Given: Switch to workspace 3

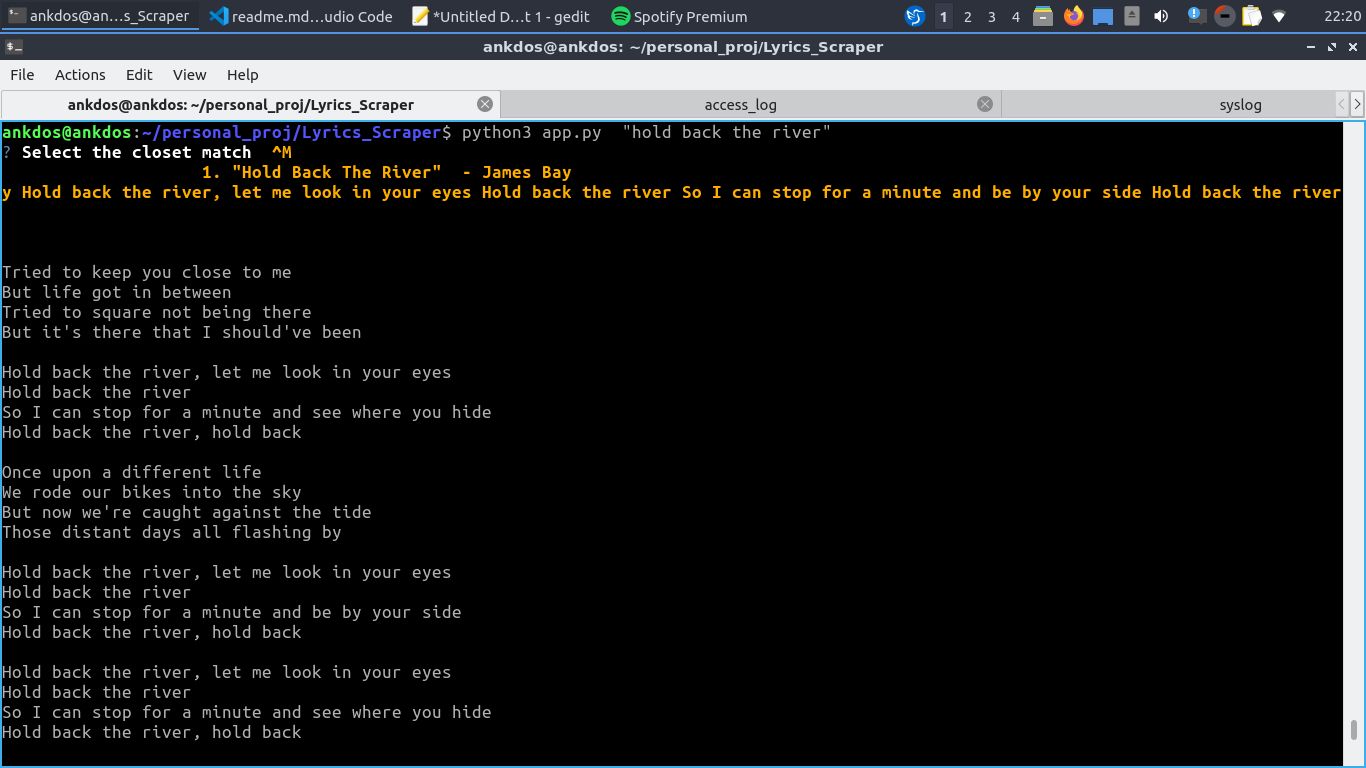Looking at the screenshot, I should (x=991, y=16).
